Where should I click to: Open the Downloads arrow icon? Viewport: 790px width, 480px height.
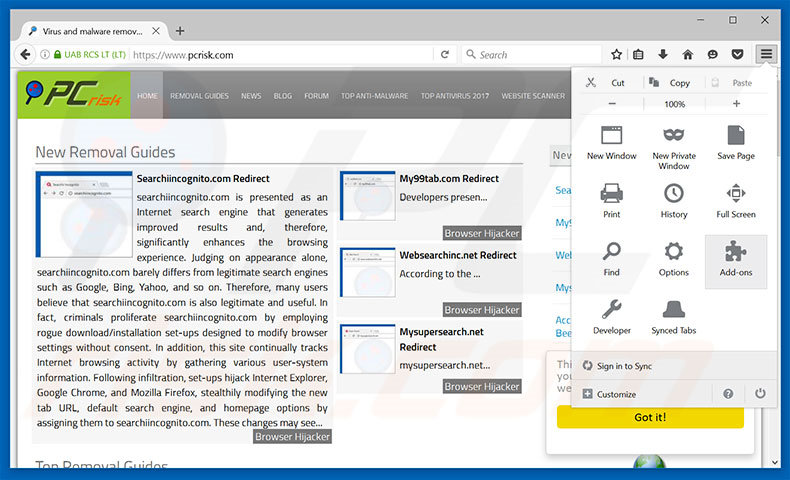pyautogui.click(x=663, y=54)
